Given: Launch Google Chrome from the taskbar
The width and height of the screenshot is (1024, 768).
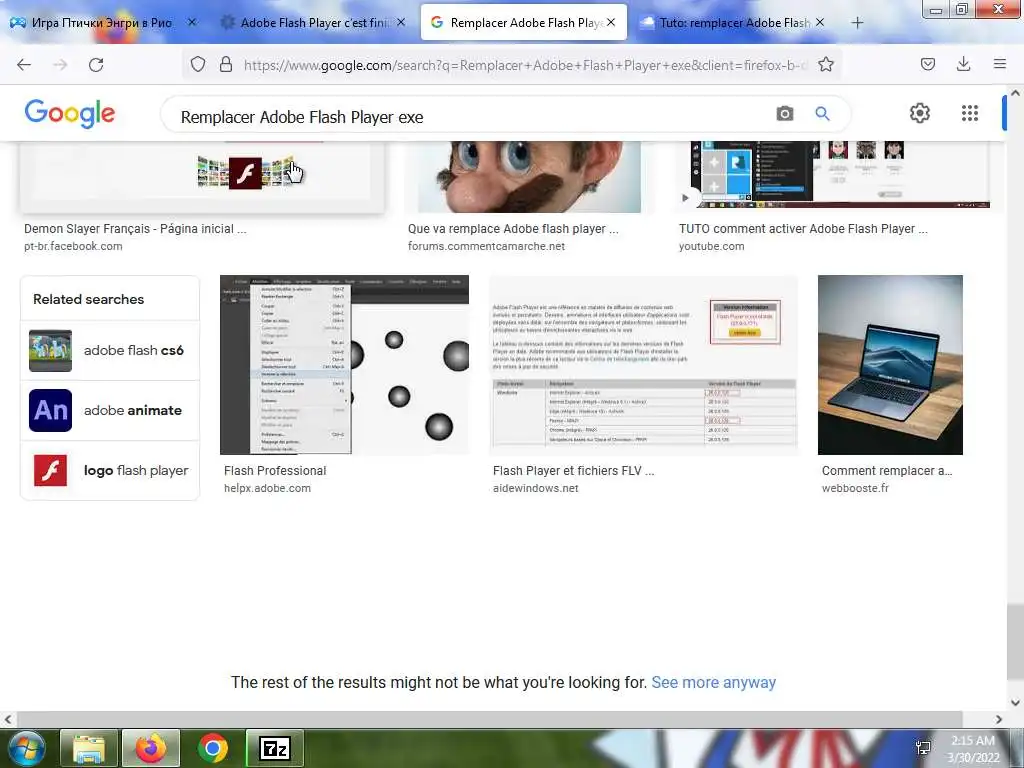Looking at the screenshot, I should 213,748.
